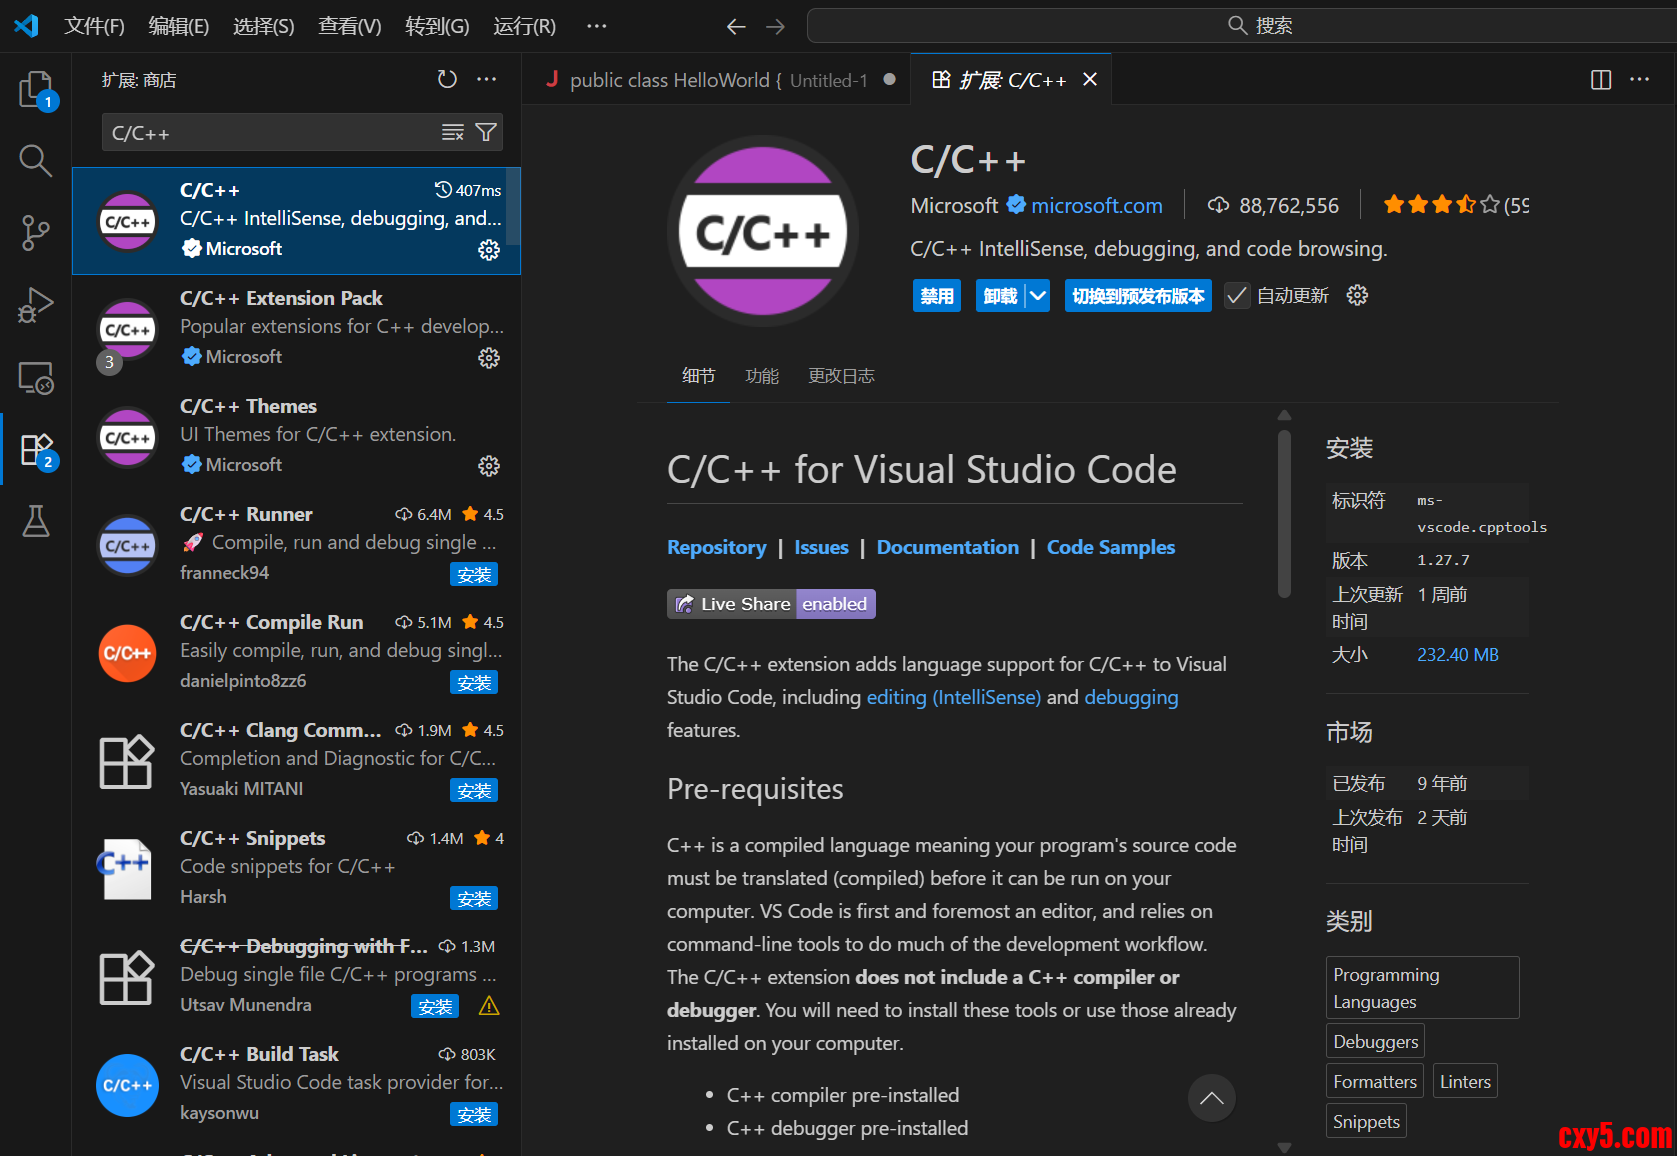Click the 禁用 disable button

(x=936, y=296)
